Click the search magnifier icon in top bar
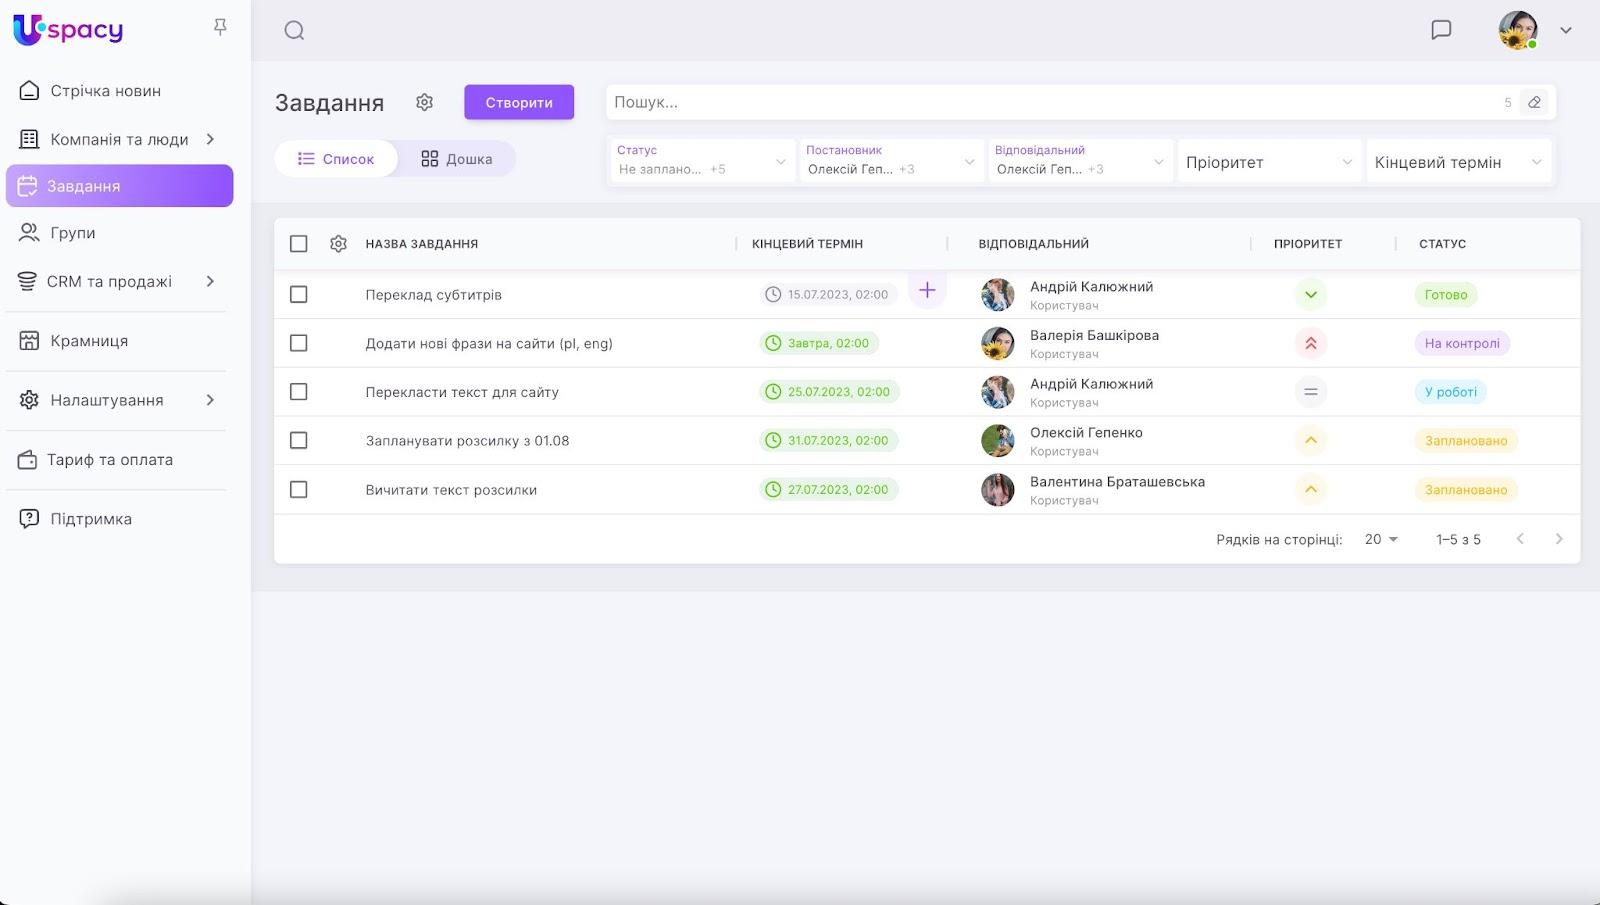 tap(294, 30)
